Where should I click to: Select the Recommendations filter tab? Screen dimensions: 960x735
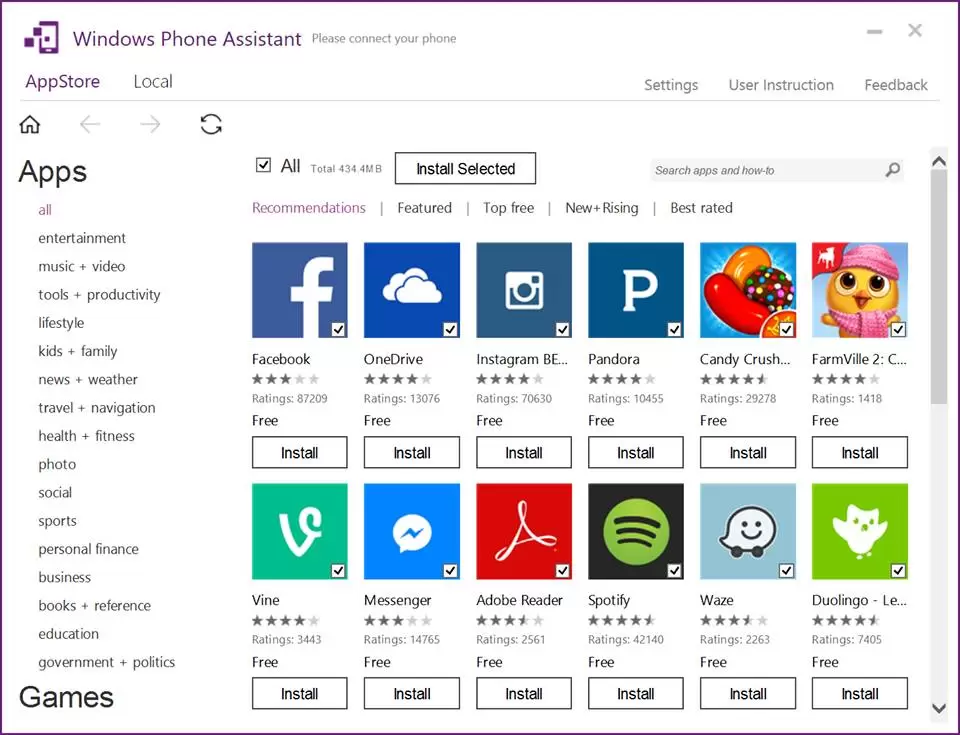tap(309, 208)
